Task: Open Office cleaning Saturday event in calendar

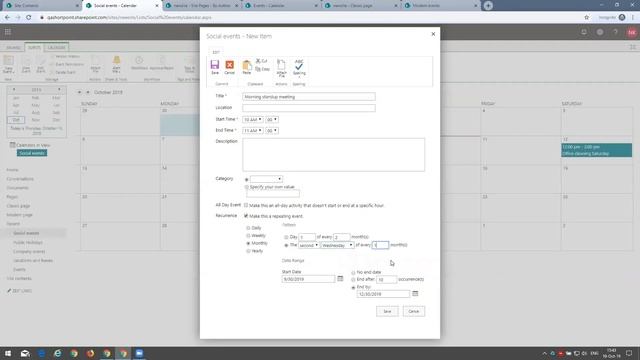Action: coord(596,150)
